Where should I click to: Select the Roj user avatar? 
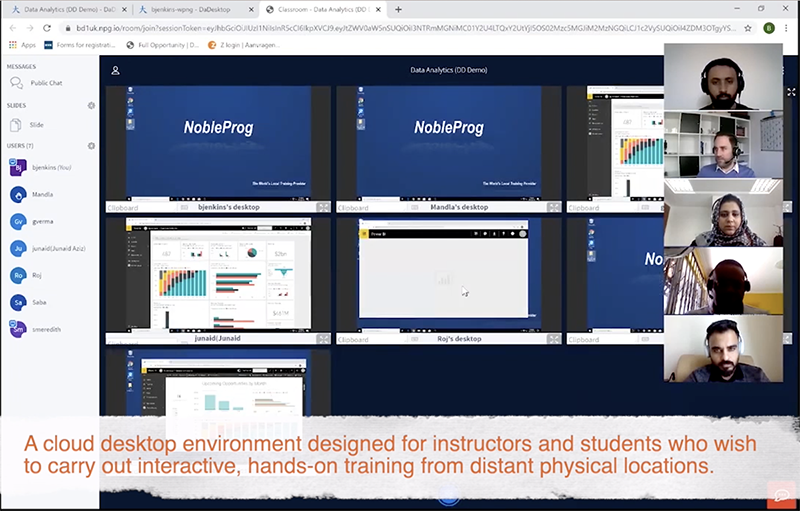point(18,275)
